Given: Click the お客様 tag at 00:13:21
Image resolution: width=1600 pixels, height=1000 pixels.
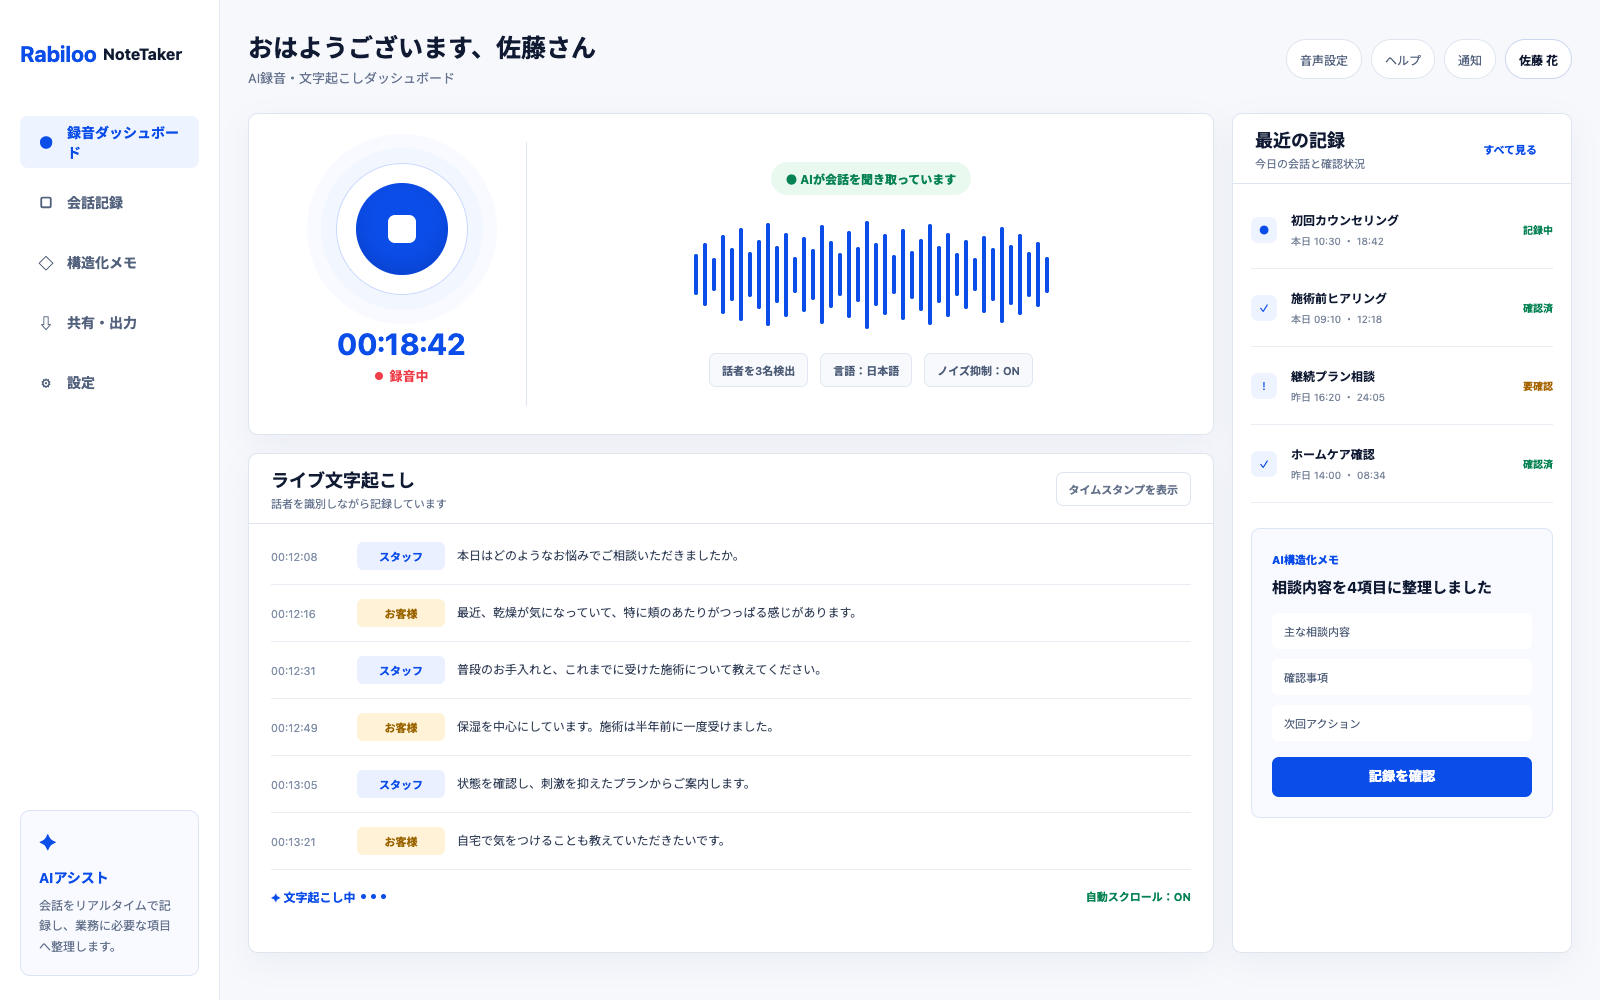Looking at the screenshot, I should [x=401, y=842].
